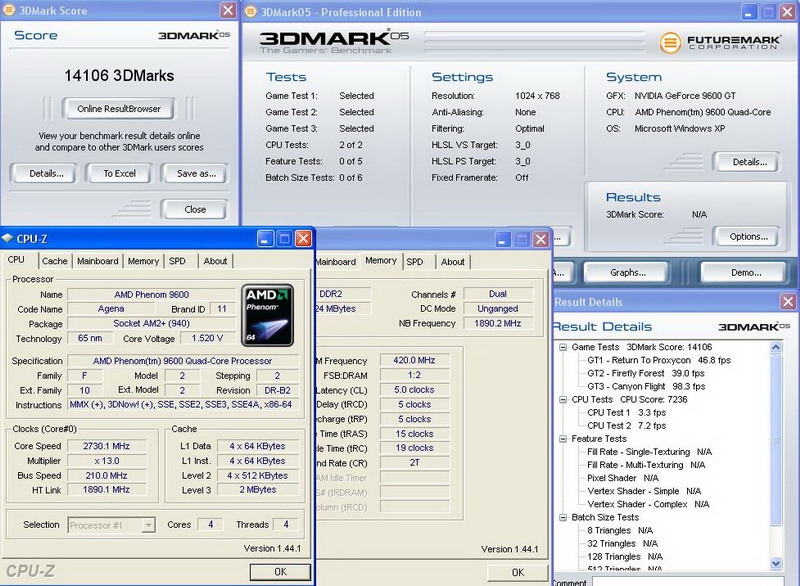800x586 pixels.
Task: Click the Core Voltage value 1.520 V
Action: pos(207,338)
